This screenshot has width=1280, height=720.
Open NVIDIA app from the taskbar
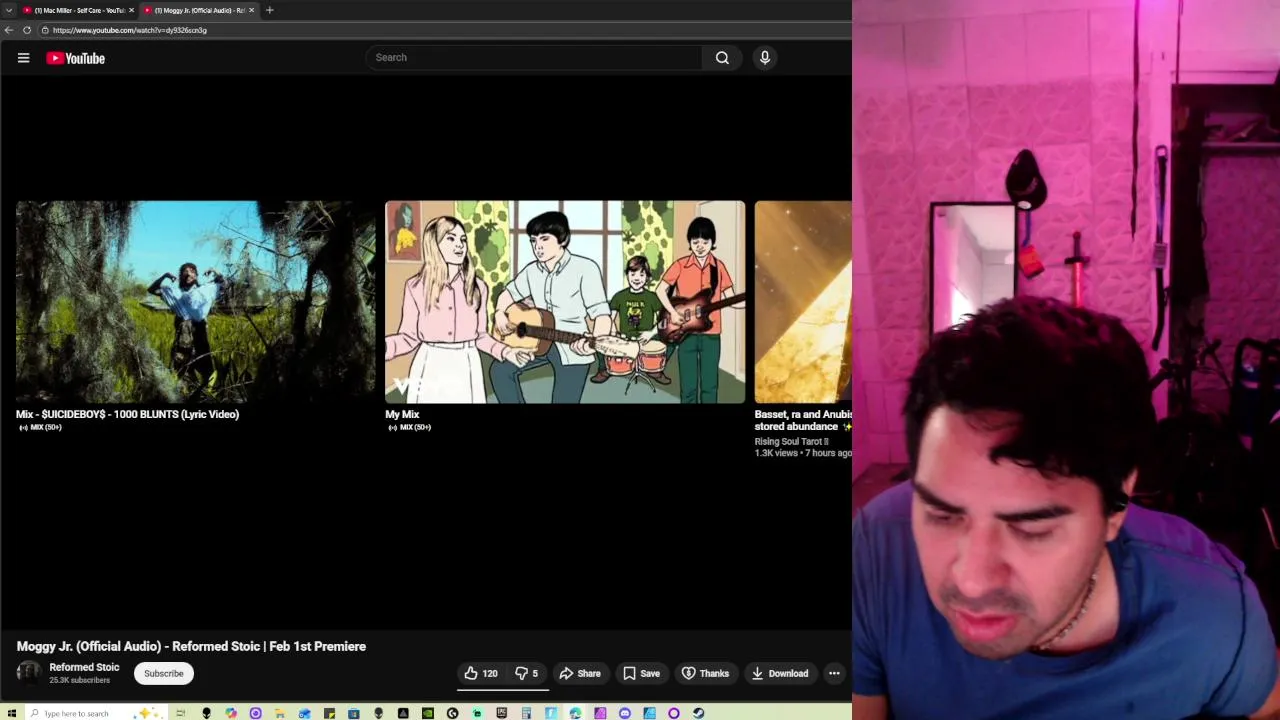click(428, 713)
